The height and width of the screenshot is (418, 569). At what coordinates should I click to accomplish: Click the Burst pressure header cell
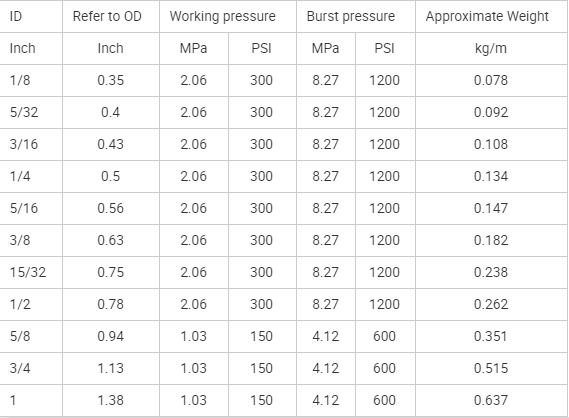(356, 16)
